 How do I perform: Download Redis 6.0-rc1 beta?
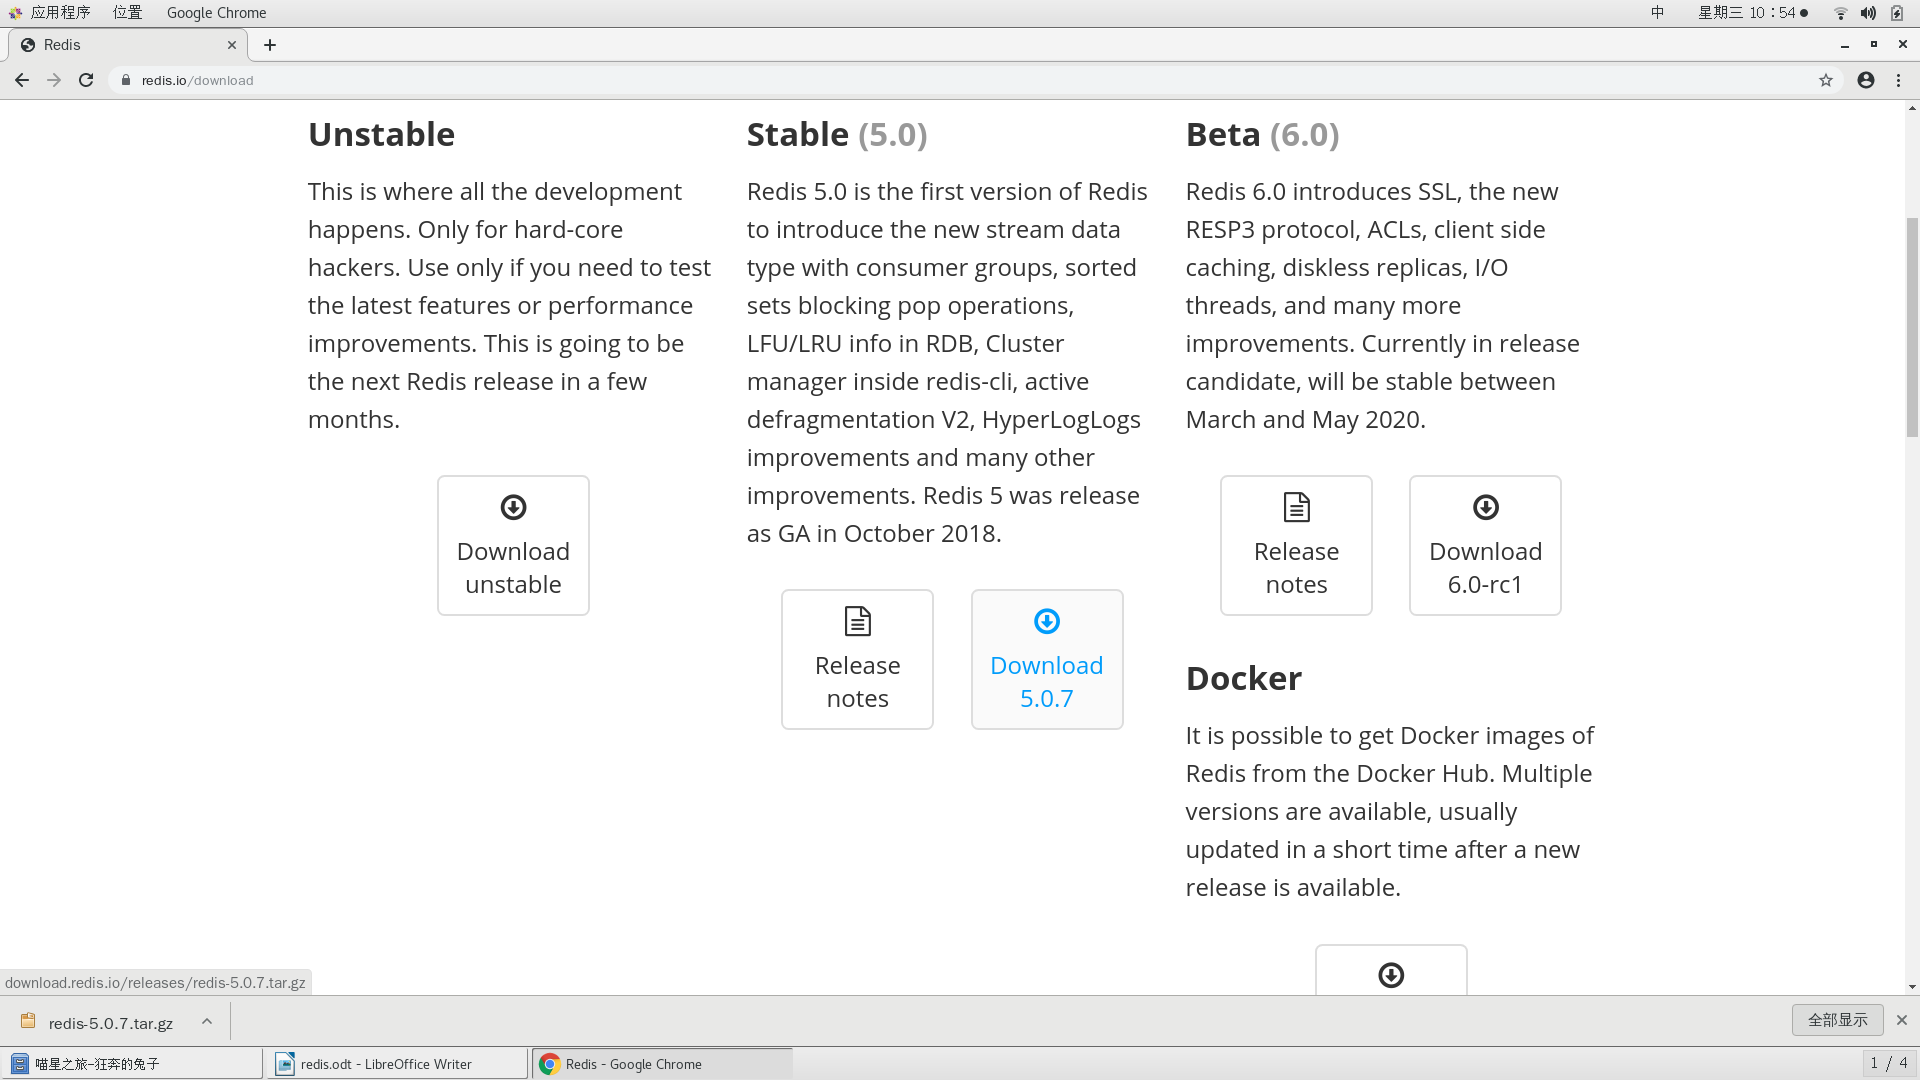1485,545
